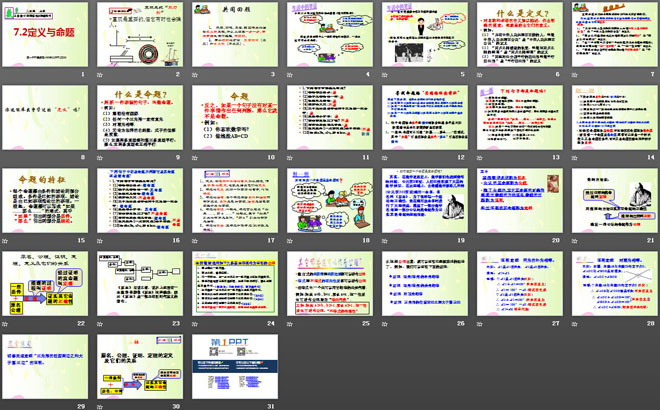Image resolution: width=660 pixels, height=410 pixels.
Task: Click the animation star under slide 13
Action: tap(479, 158)
